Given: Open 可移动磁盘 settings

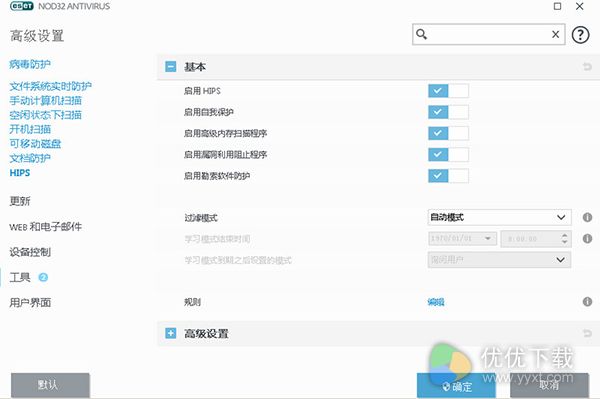Looking at the screenshot, I should [x=35, y=143].
